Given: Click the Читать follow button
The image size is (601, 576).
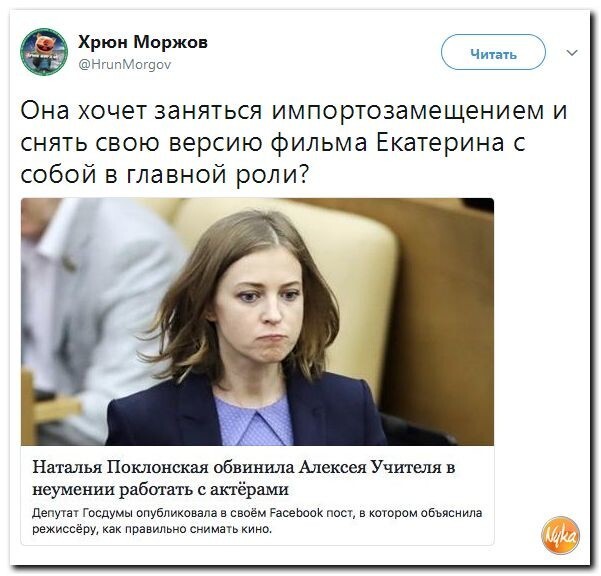Looking at the screenshot, I should coord(493,52).
